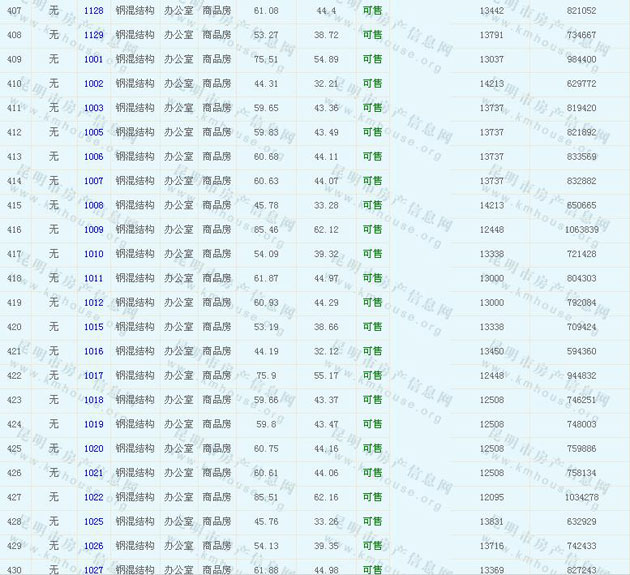Open room 1006 link
Viewport: 630px width, 575px height.
coord(93,157)
